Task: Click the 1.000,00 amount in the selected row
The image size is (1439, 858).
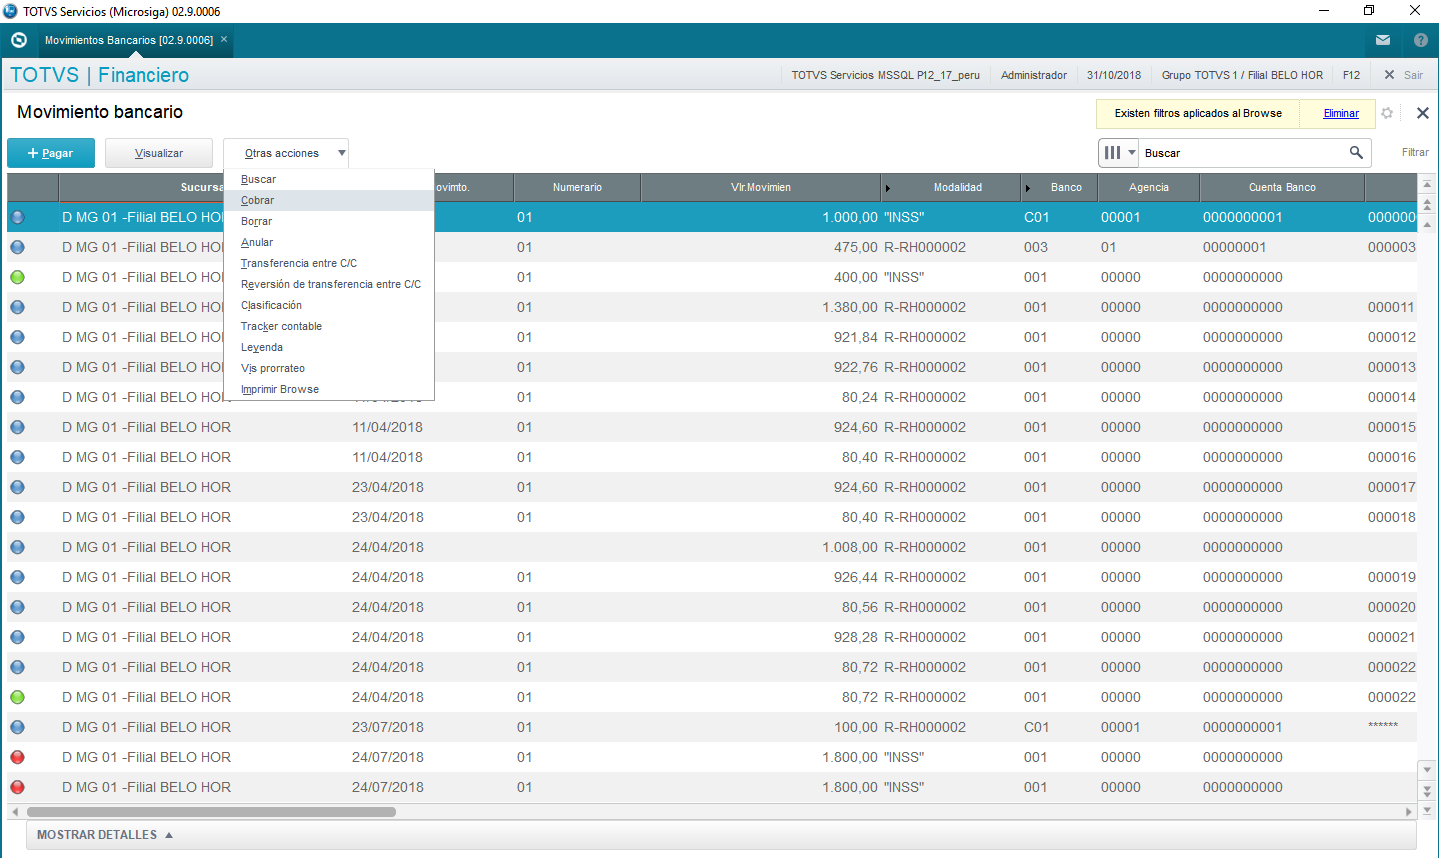Action: pos(850,217)
